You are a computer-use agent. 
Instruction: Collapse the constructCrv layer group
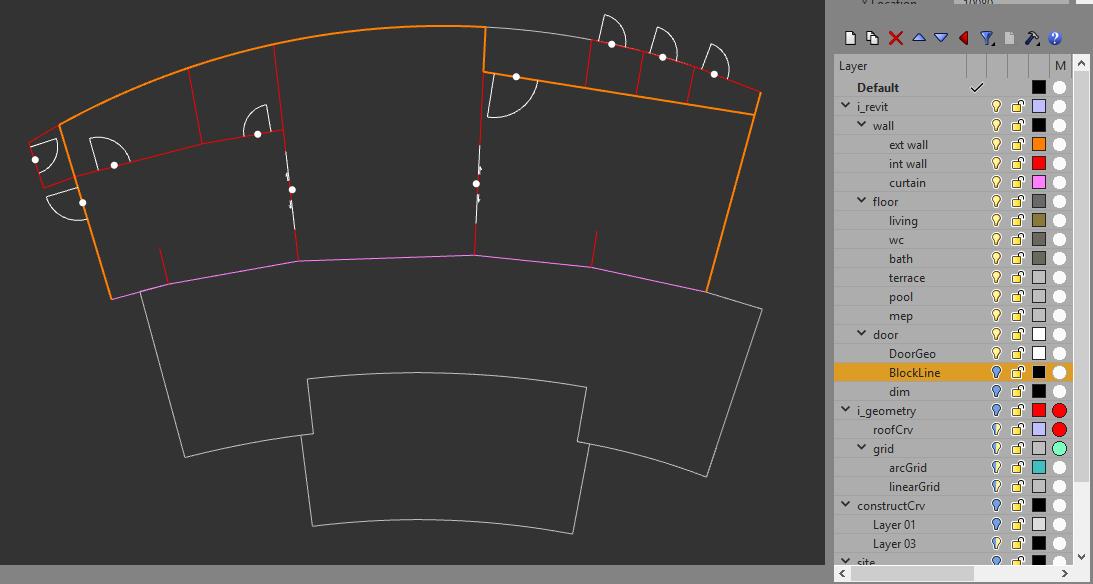(846, 505)
